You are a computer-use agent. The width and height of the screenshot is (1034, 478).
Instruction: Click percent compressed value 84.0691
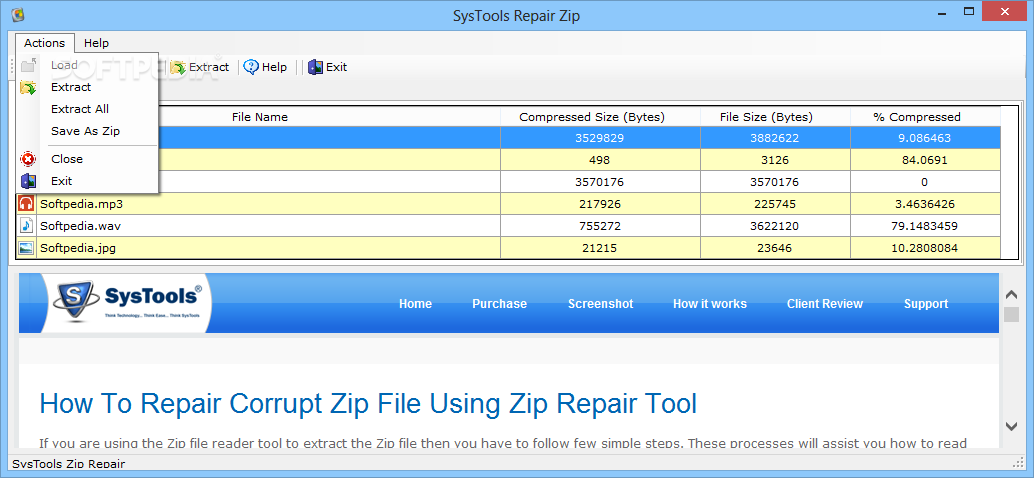click(x=926, y=160)
